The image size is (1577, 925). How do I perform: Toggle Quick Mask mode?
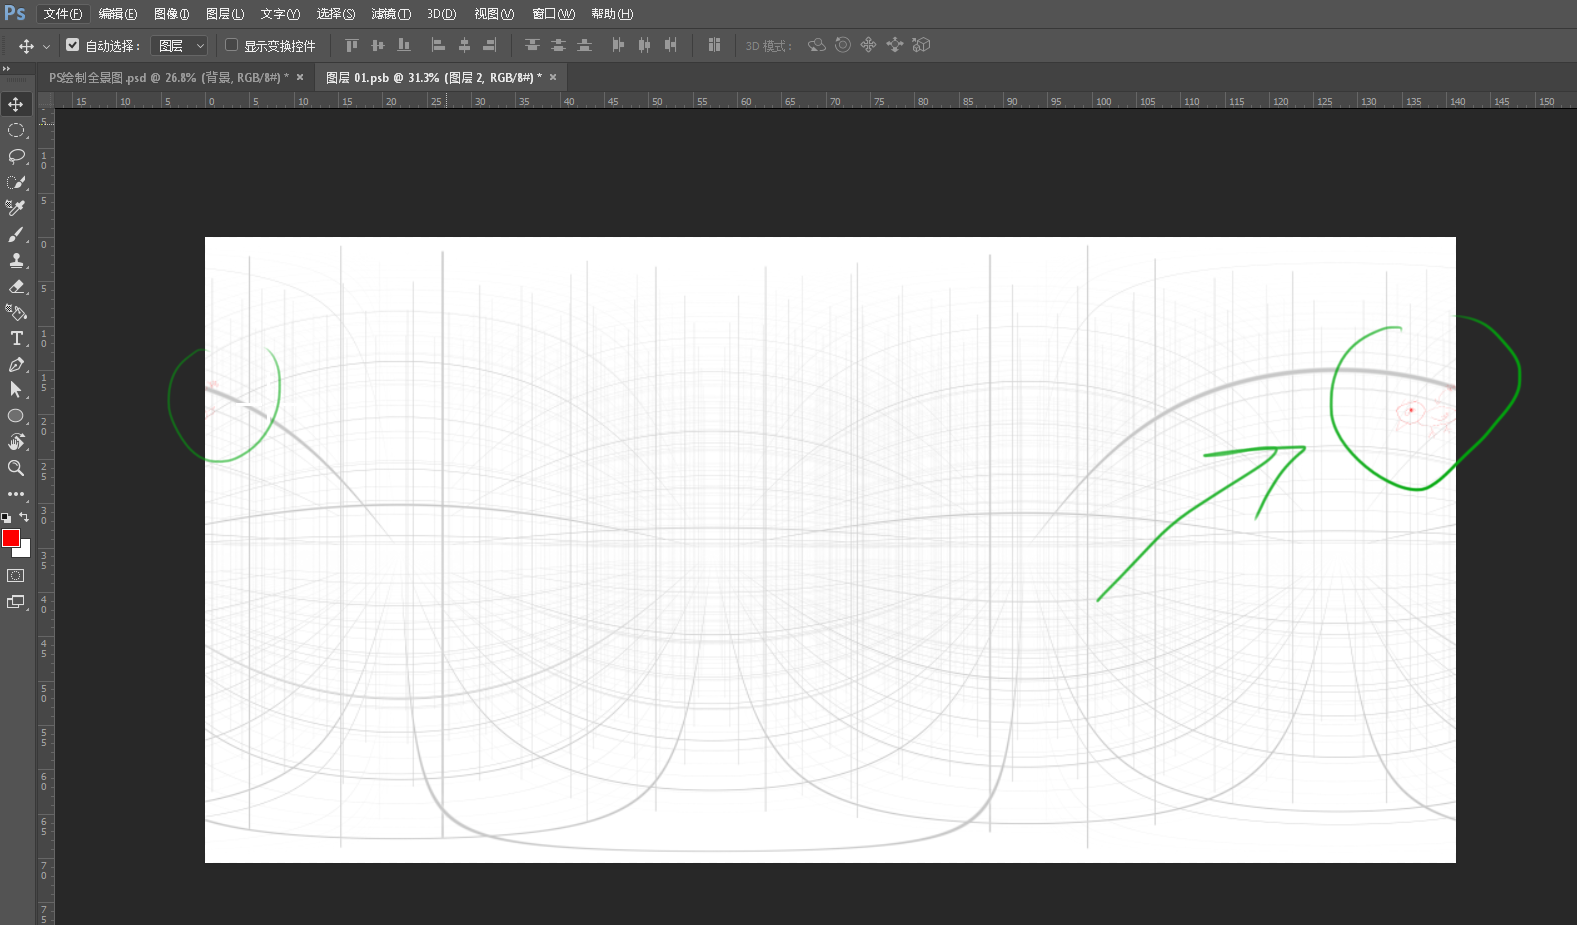pyautogui.click(x=16, y=576)
